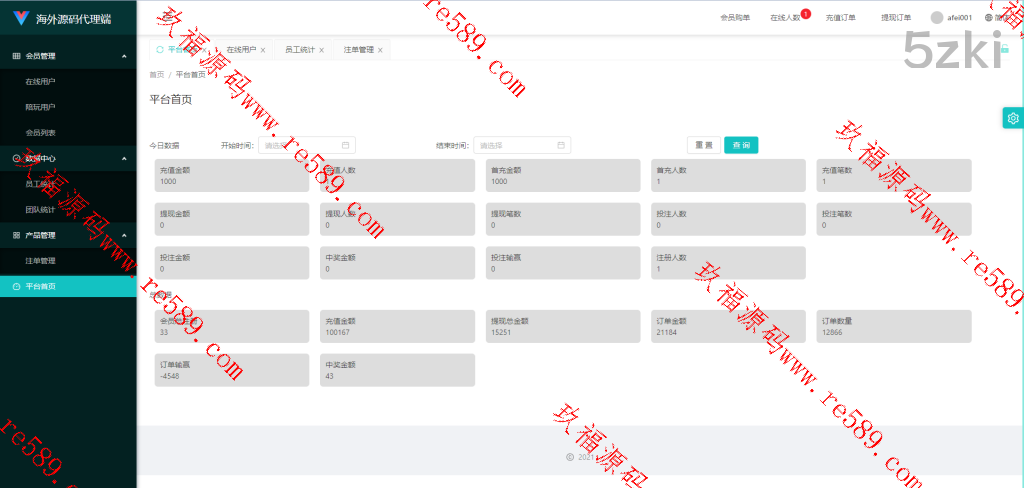
Task: Open the teal settings gear panel
Action: pos(1013,118)
